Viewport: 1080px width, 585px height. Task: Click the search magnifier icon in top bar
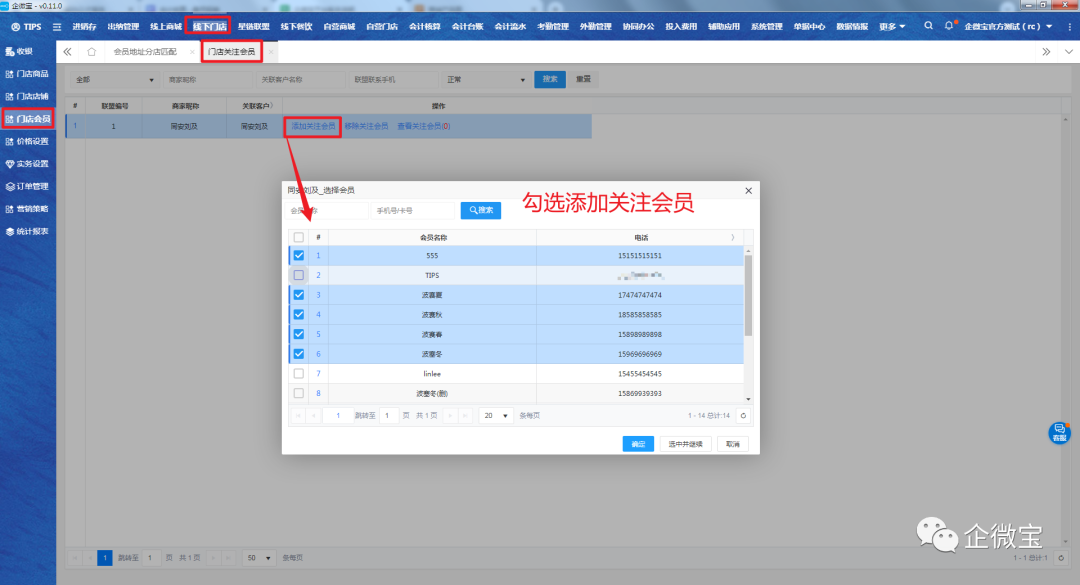(929, 26)
